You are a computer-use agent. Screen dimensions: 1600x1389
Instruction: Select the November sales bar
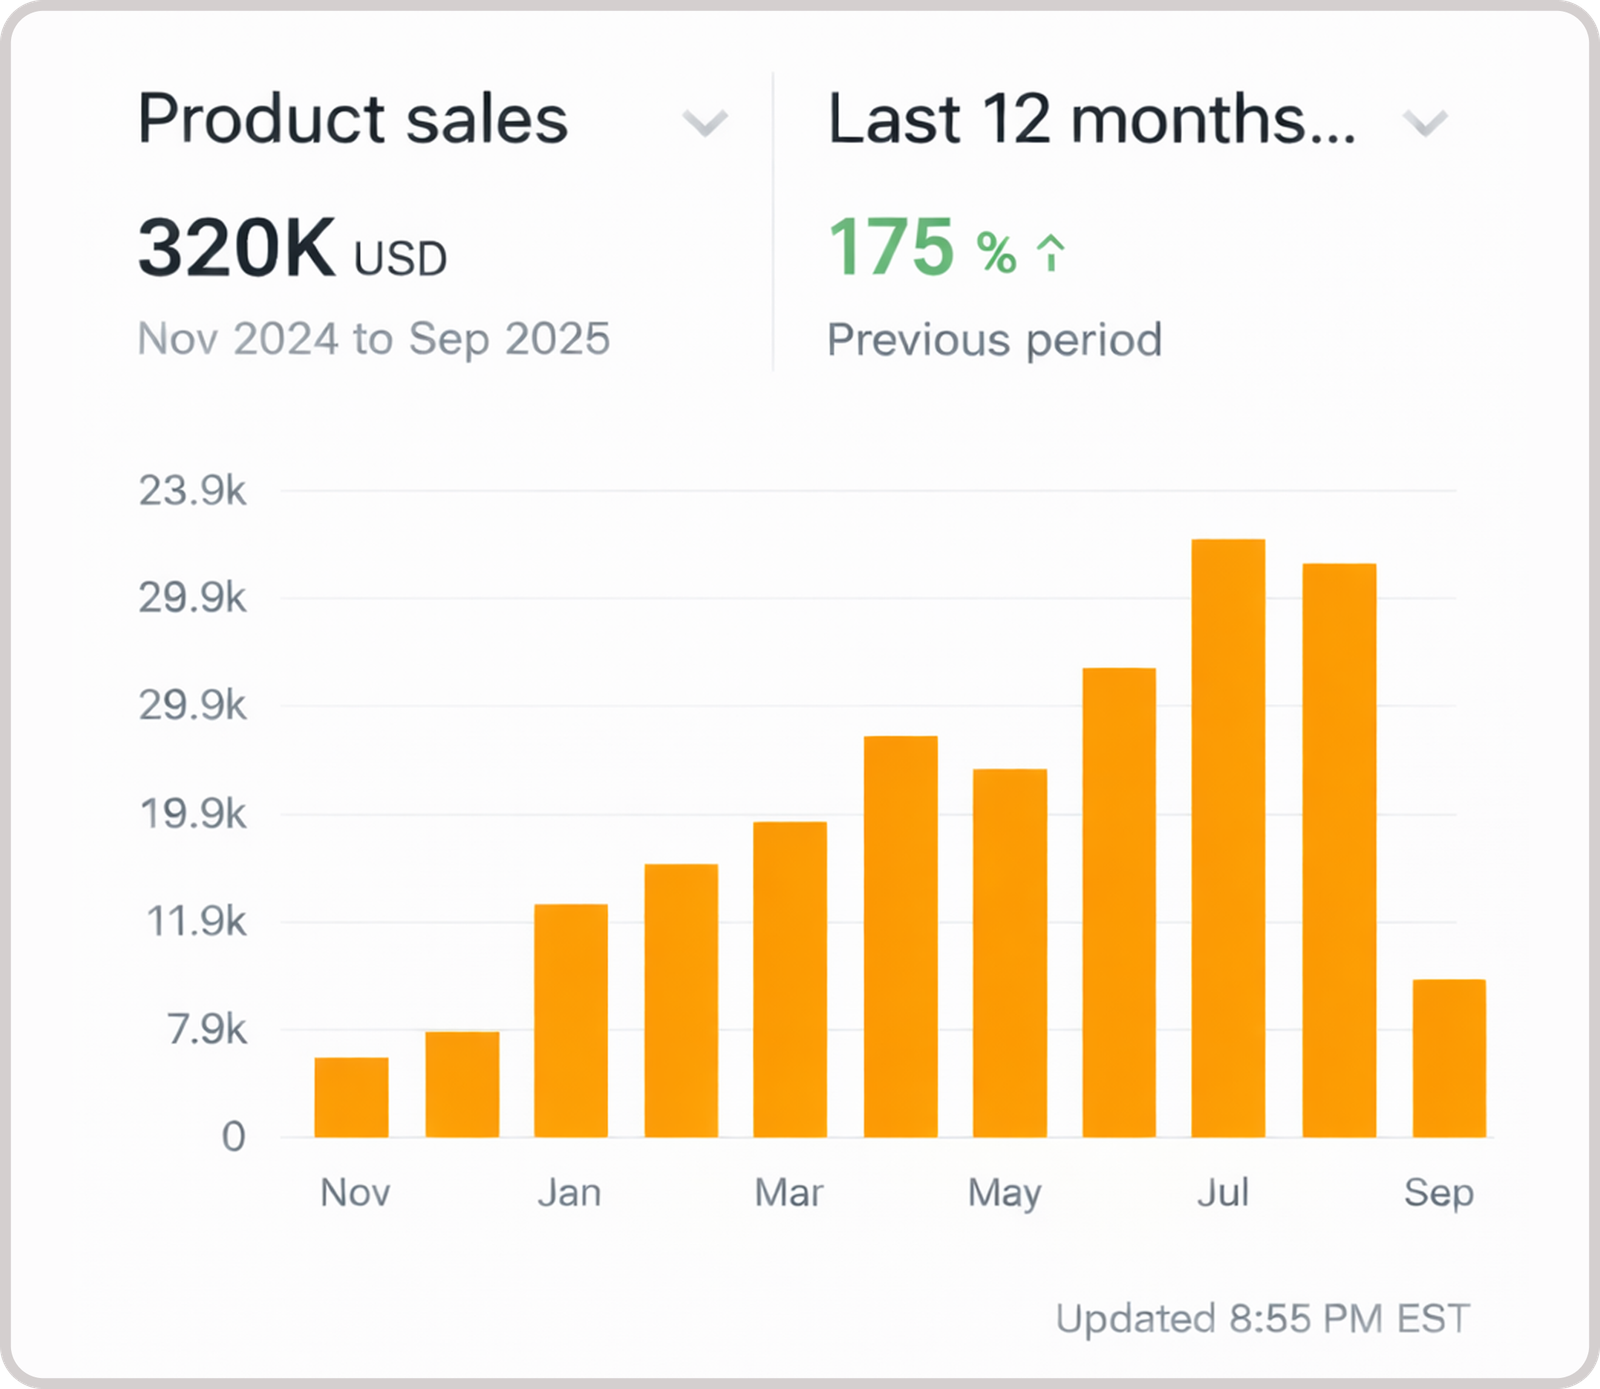(x=351, y=1097)
